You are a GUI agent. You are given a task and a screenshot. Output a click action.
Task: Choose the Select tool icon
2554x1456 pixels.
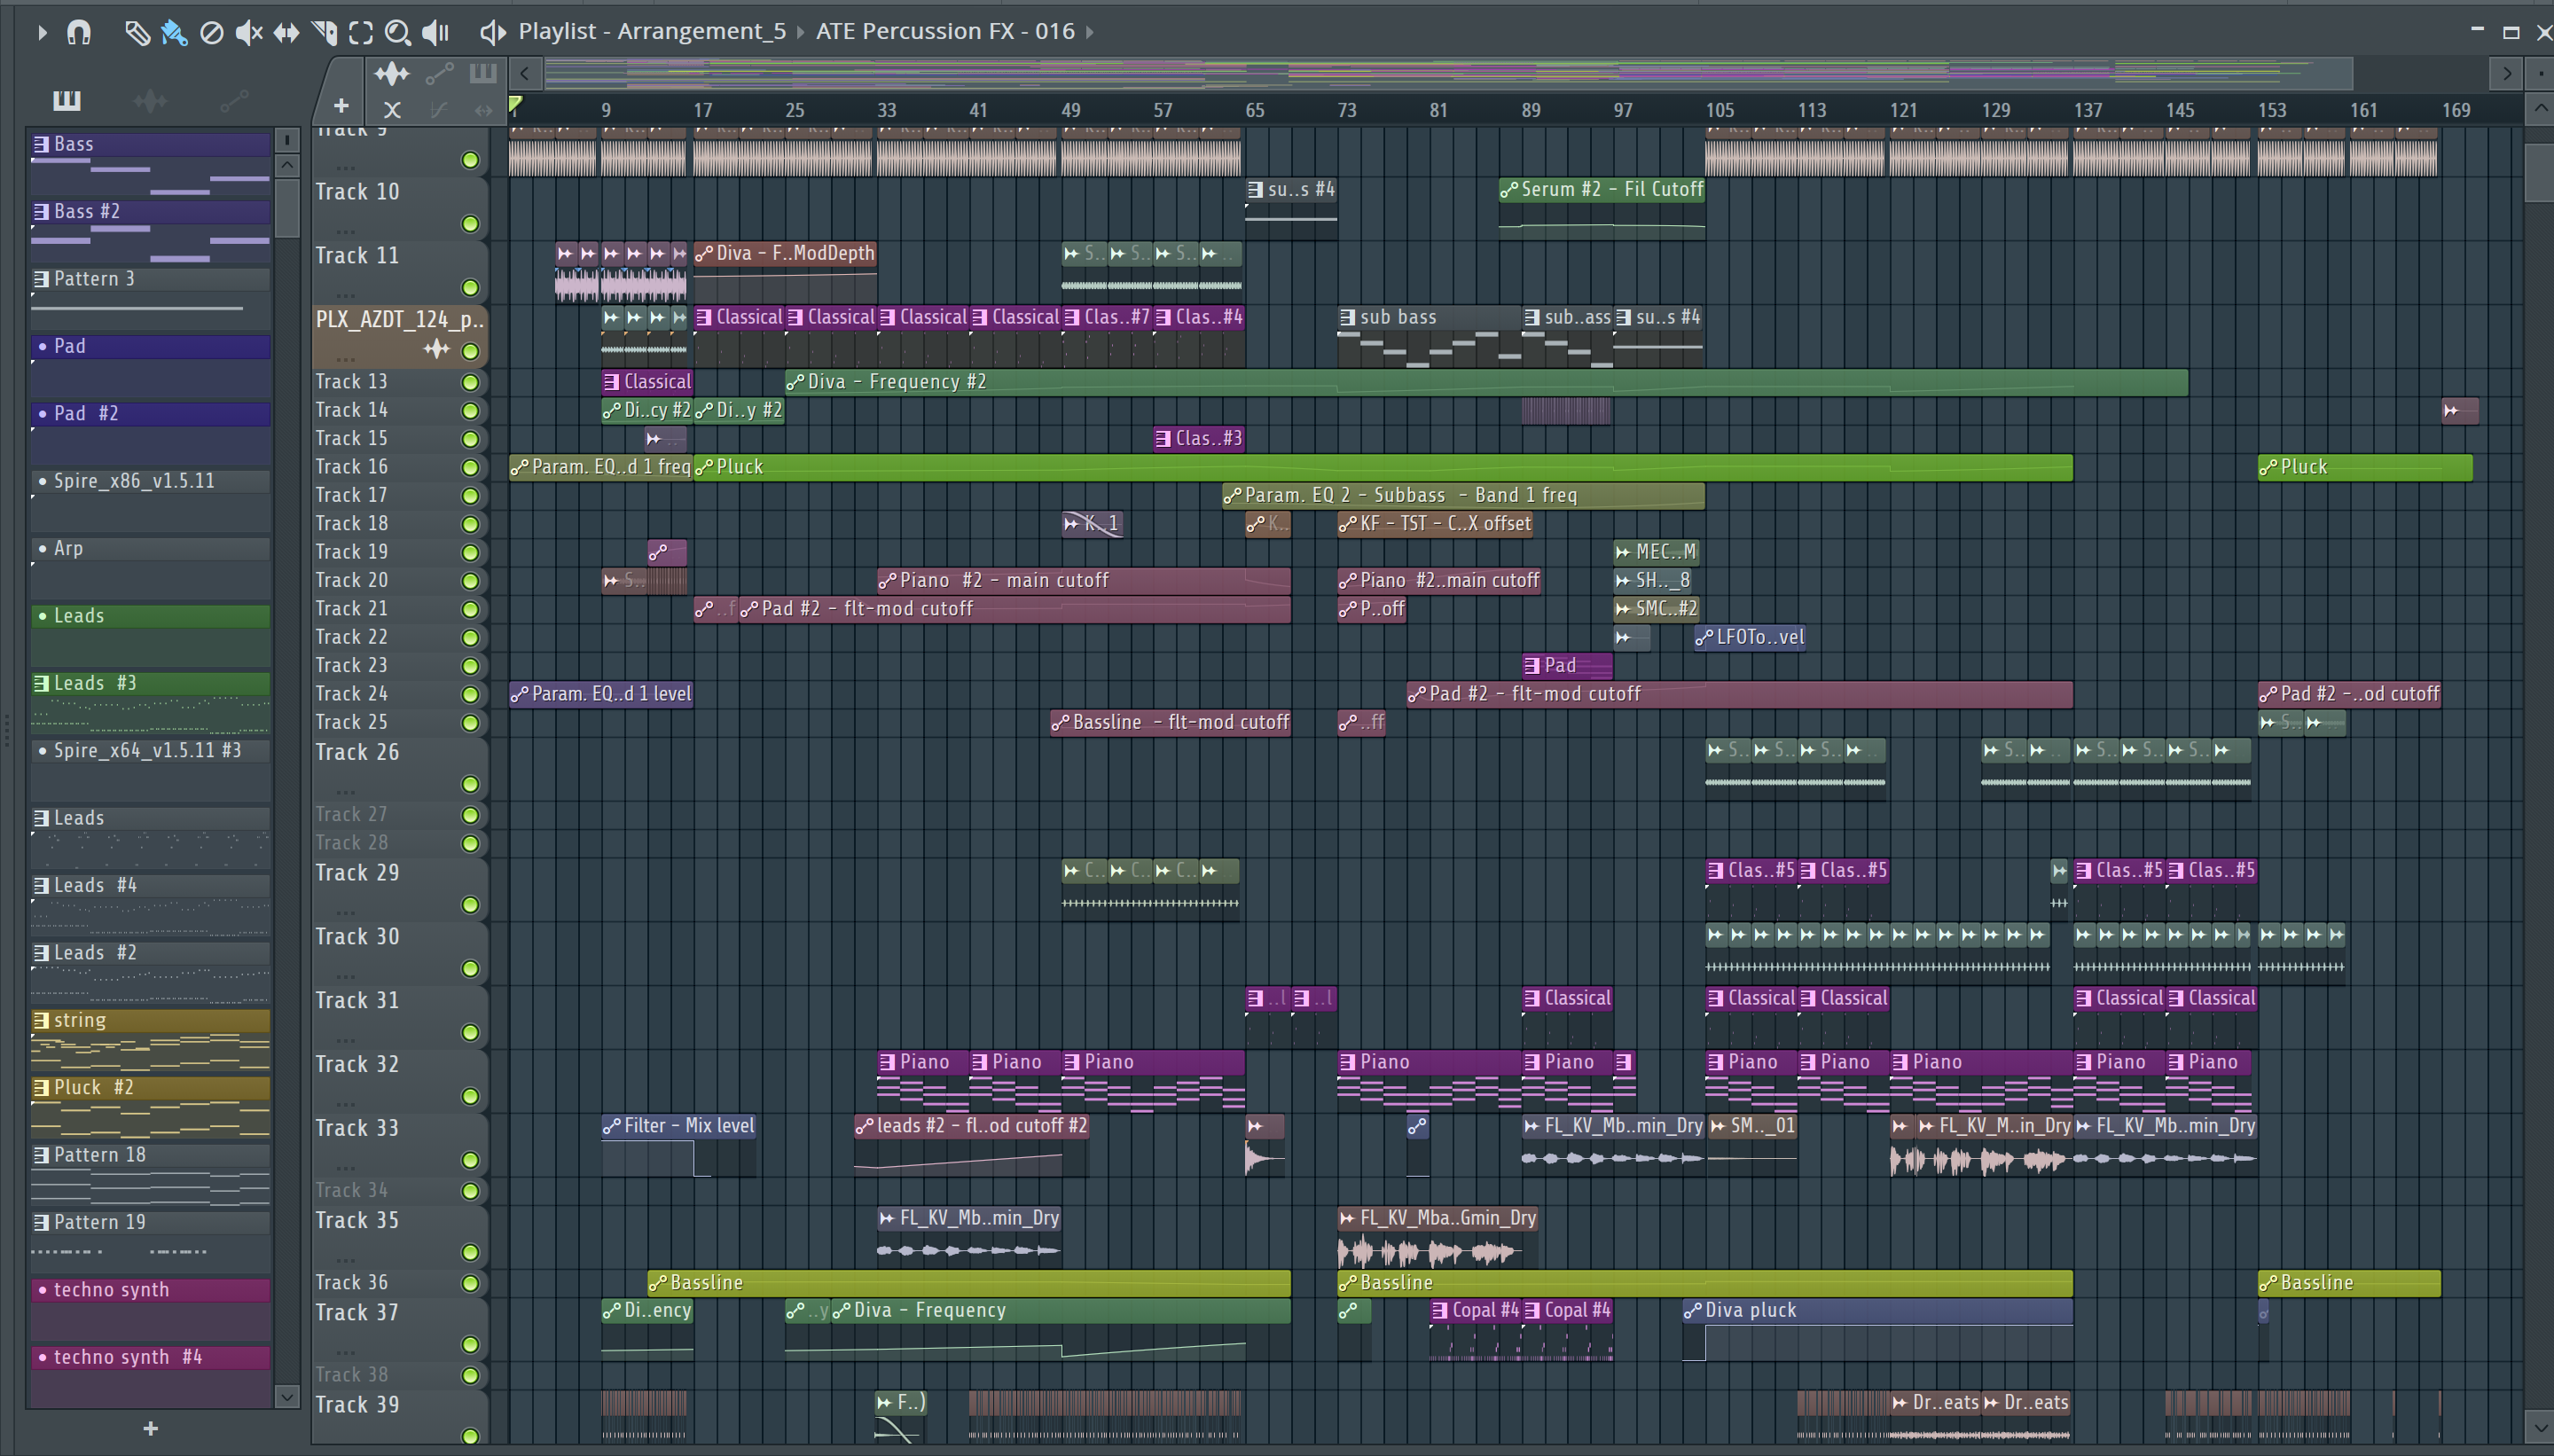[361, 33]
